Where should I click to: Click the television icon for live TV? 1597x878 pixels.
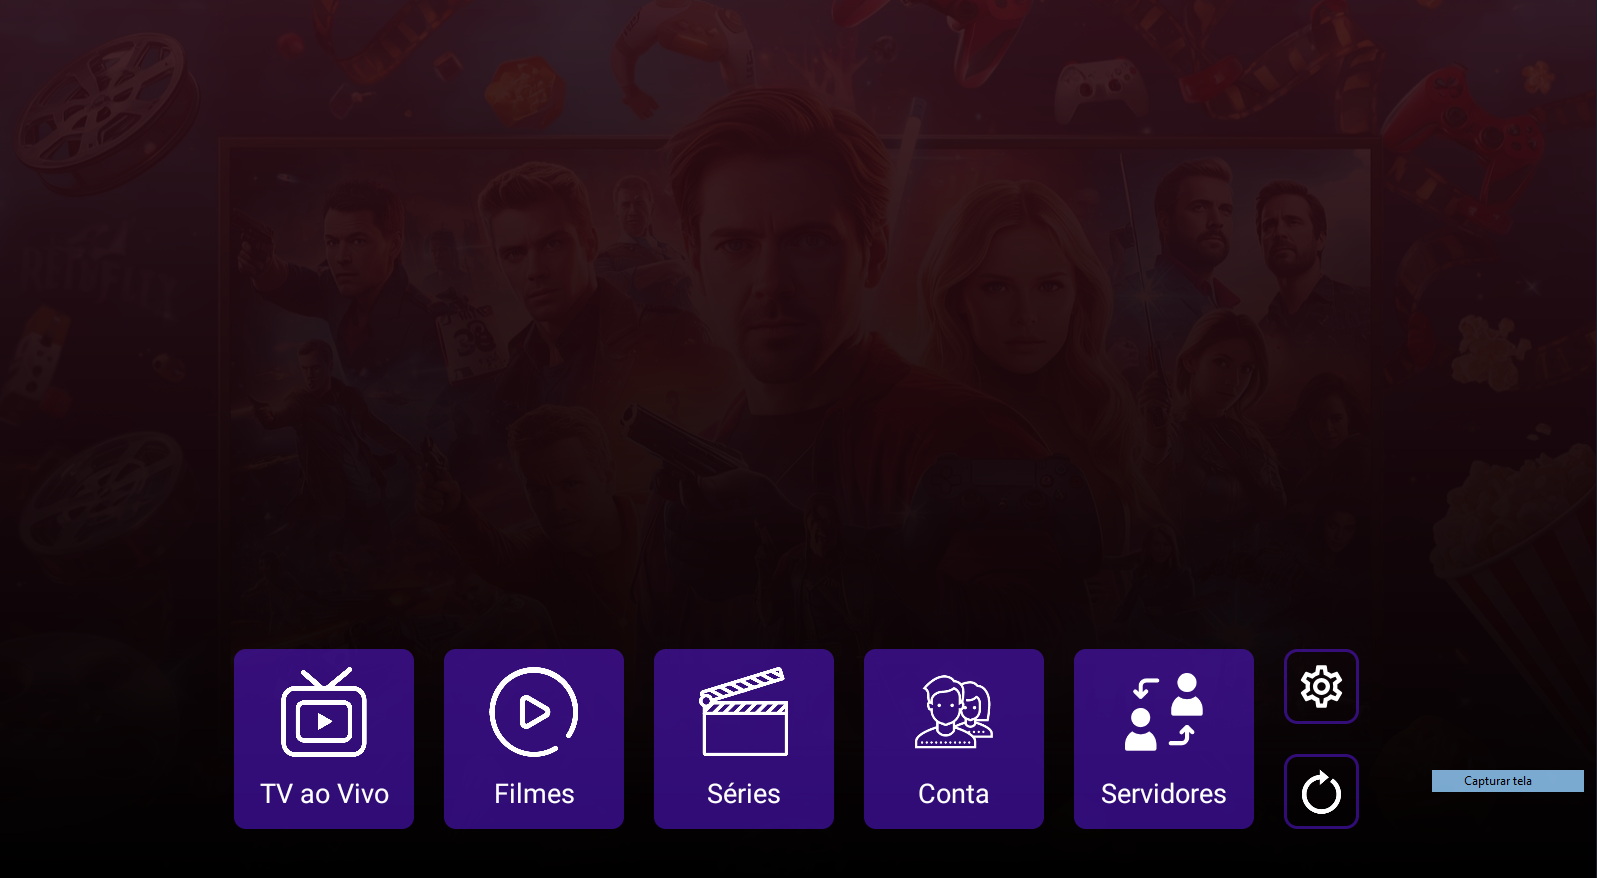click(324, 712)
